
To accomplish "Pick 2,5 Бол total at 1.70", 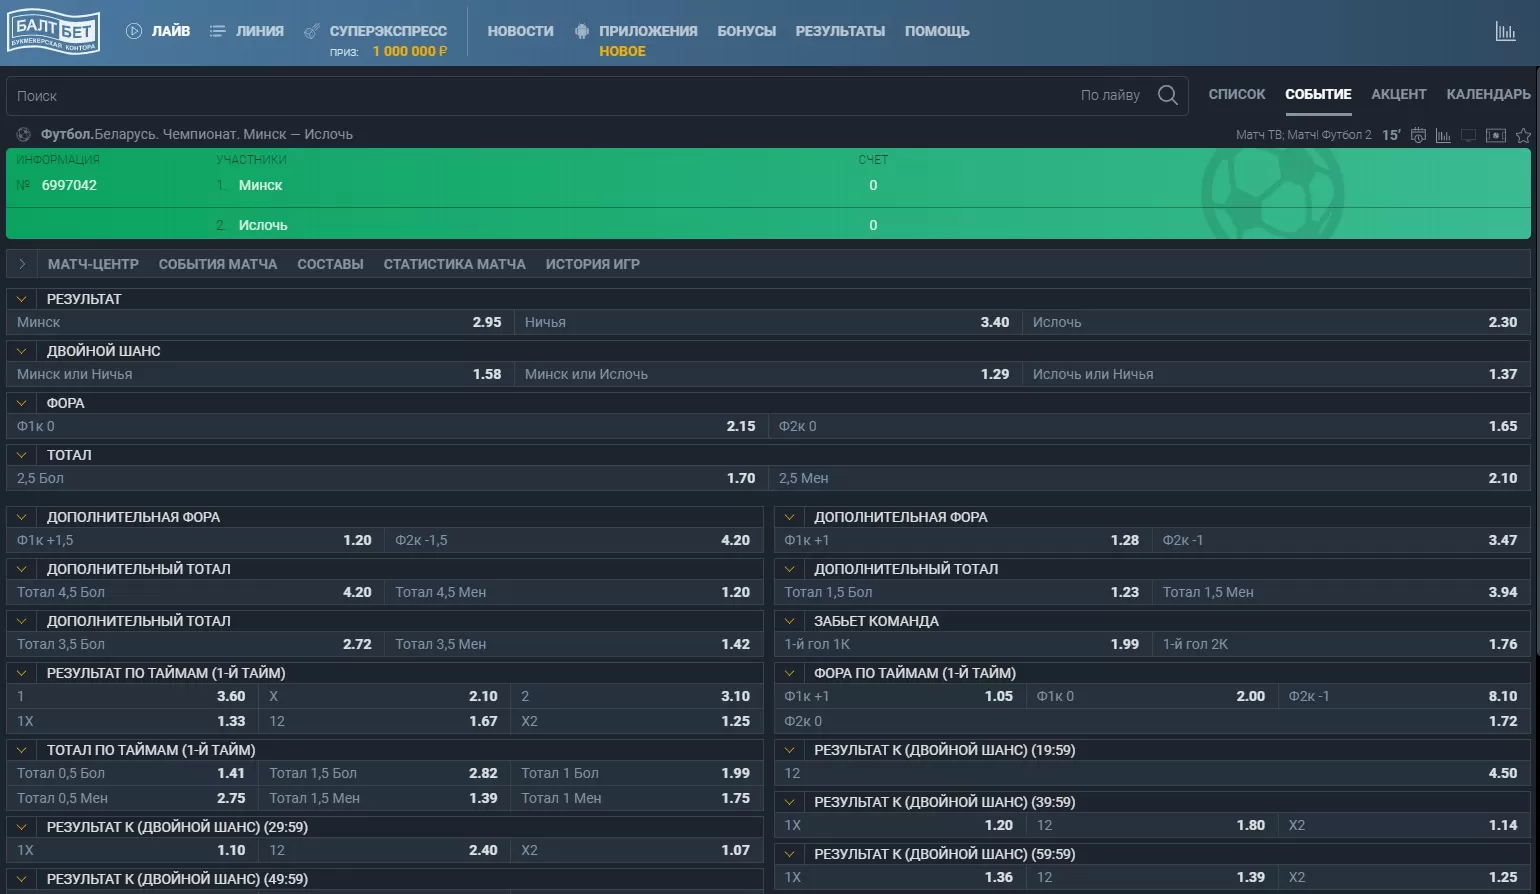I will coord(740,478).
